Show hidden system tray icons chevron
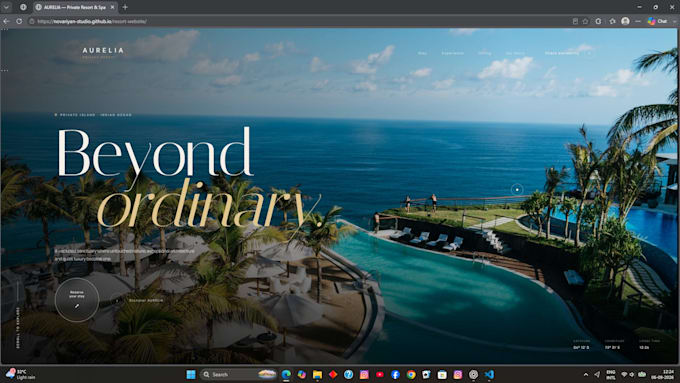This screenshot has width=680, height=383. click(586, 374)
